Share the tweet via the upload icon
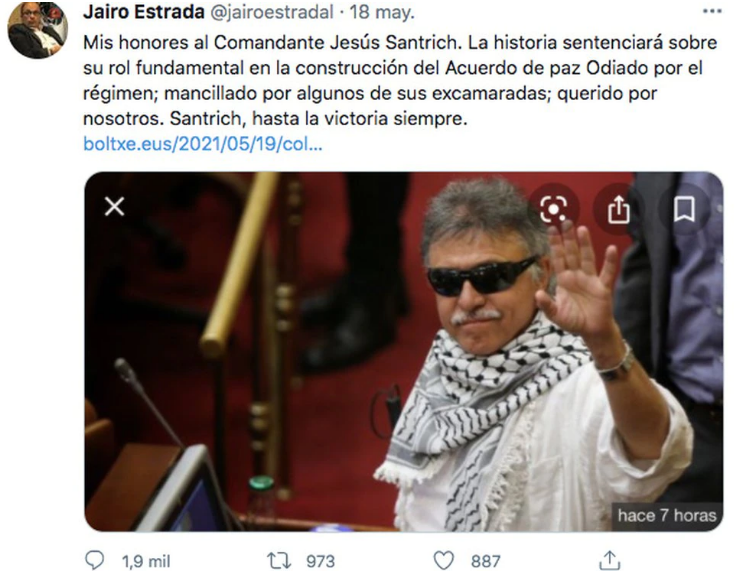 [610, 561]
